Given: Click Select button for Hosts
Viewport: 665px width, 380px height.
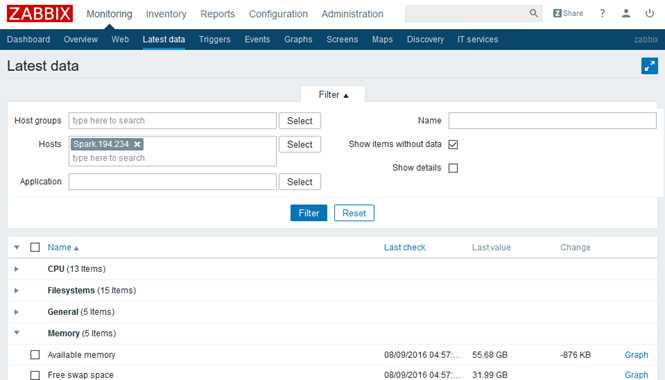Looking at the screenshot, I should tap(300, 145).
